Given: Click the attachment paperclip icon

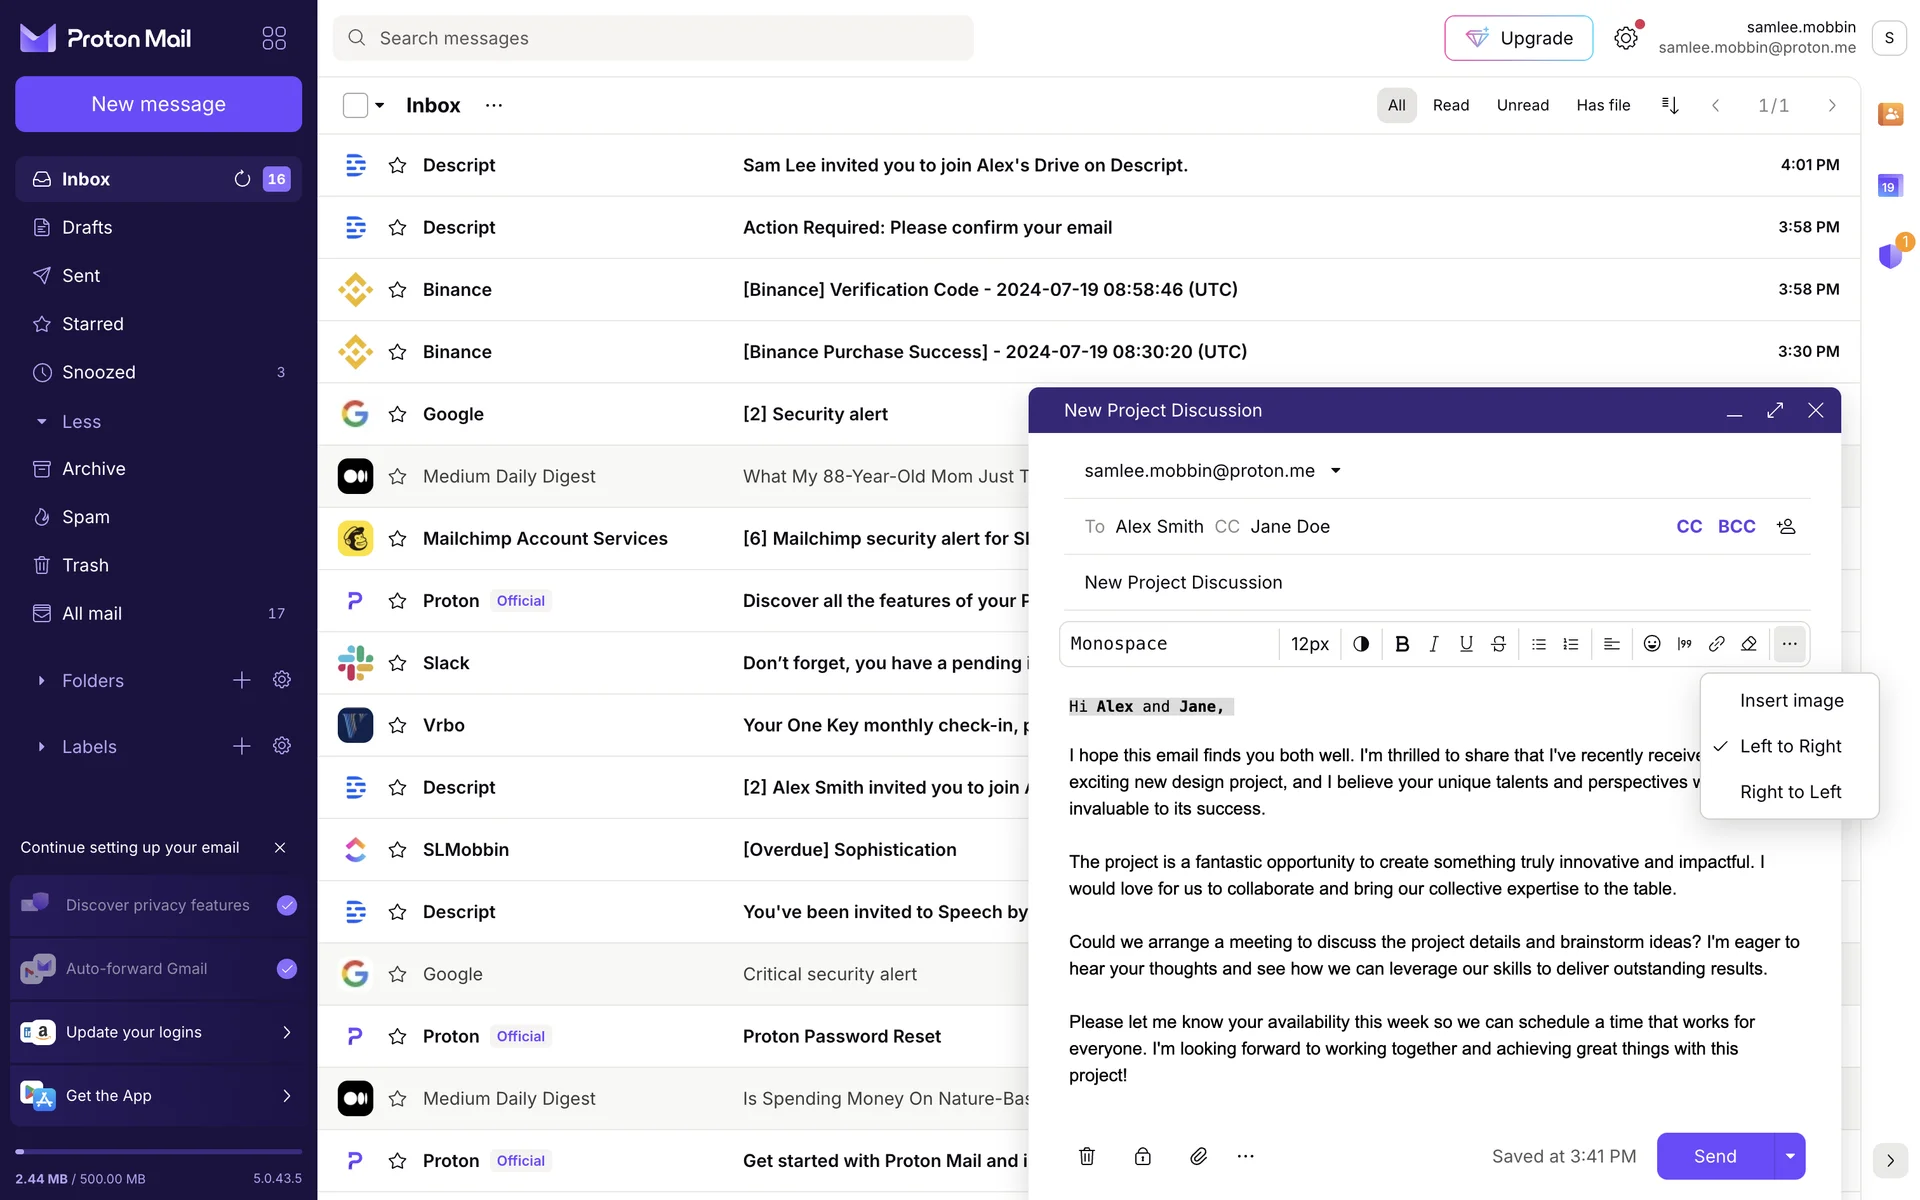Looking at the screenshot, I should (x=1198, y=1156).
